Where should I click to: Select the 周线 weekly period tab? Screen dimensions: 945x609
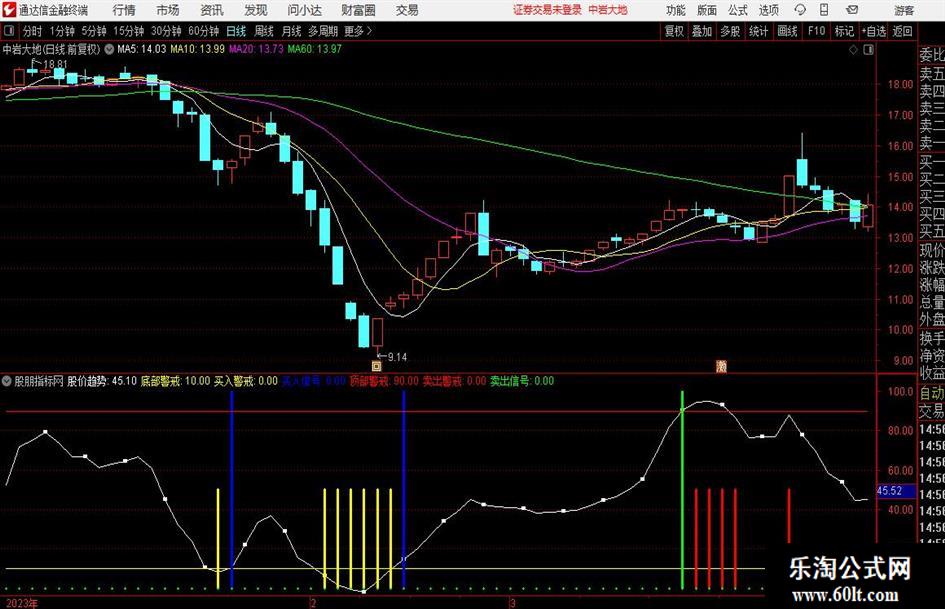click(264, 31)
